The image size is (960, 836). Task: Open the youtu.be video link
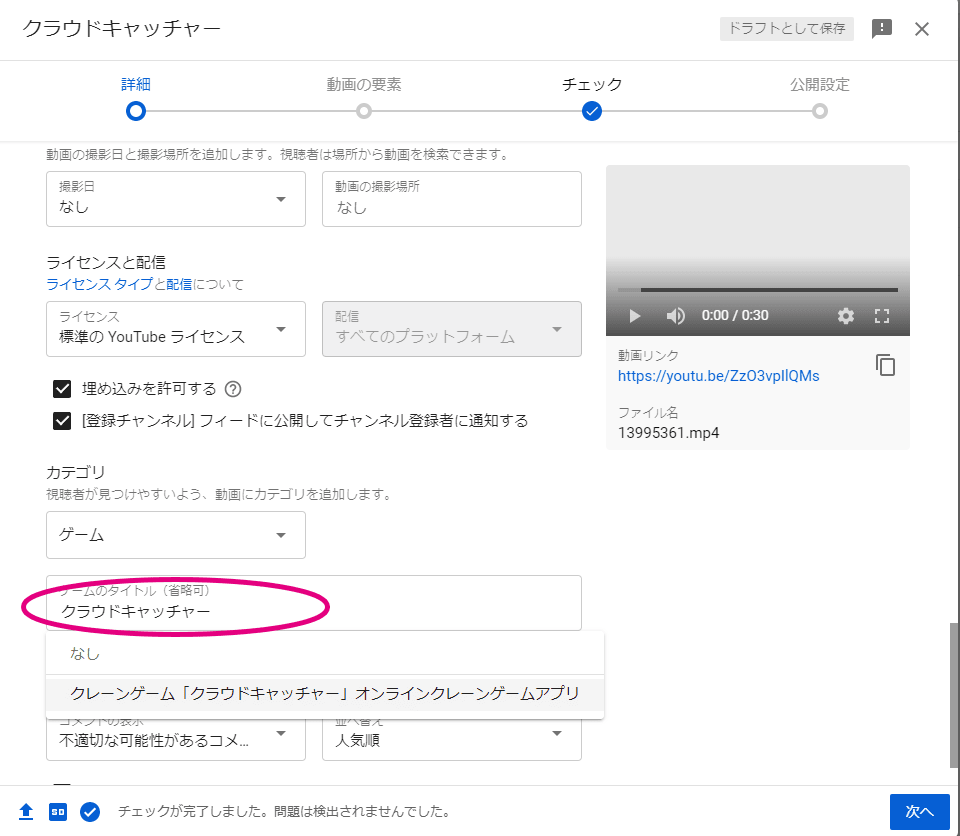point(718,376)
